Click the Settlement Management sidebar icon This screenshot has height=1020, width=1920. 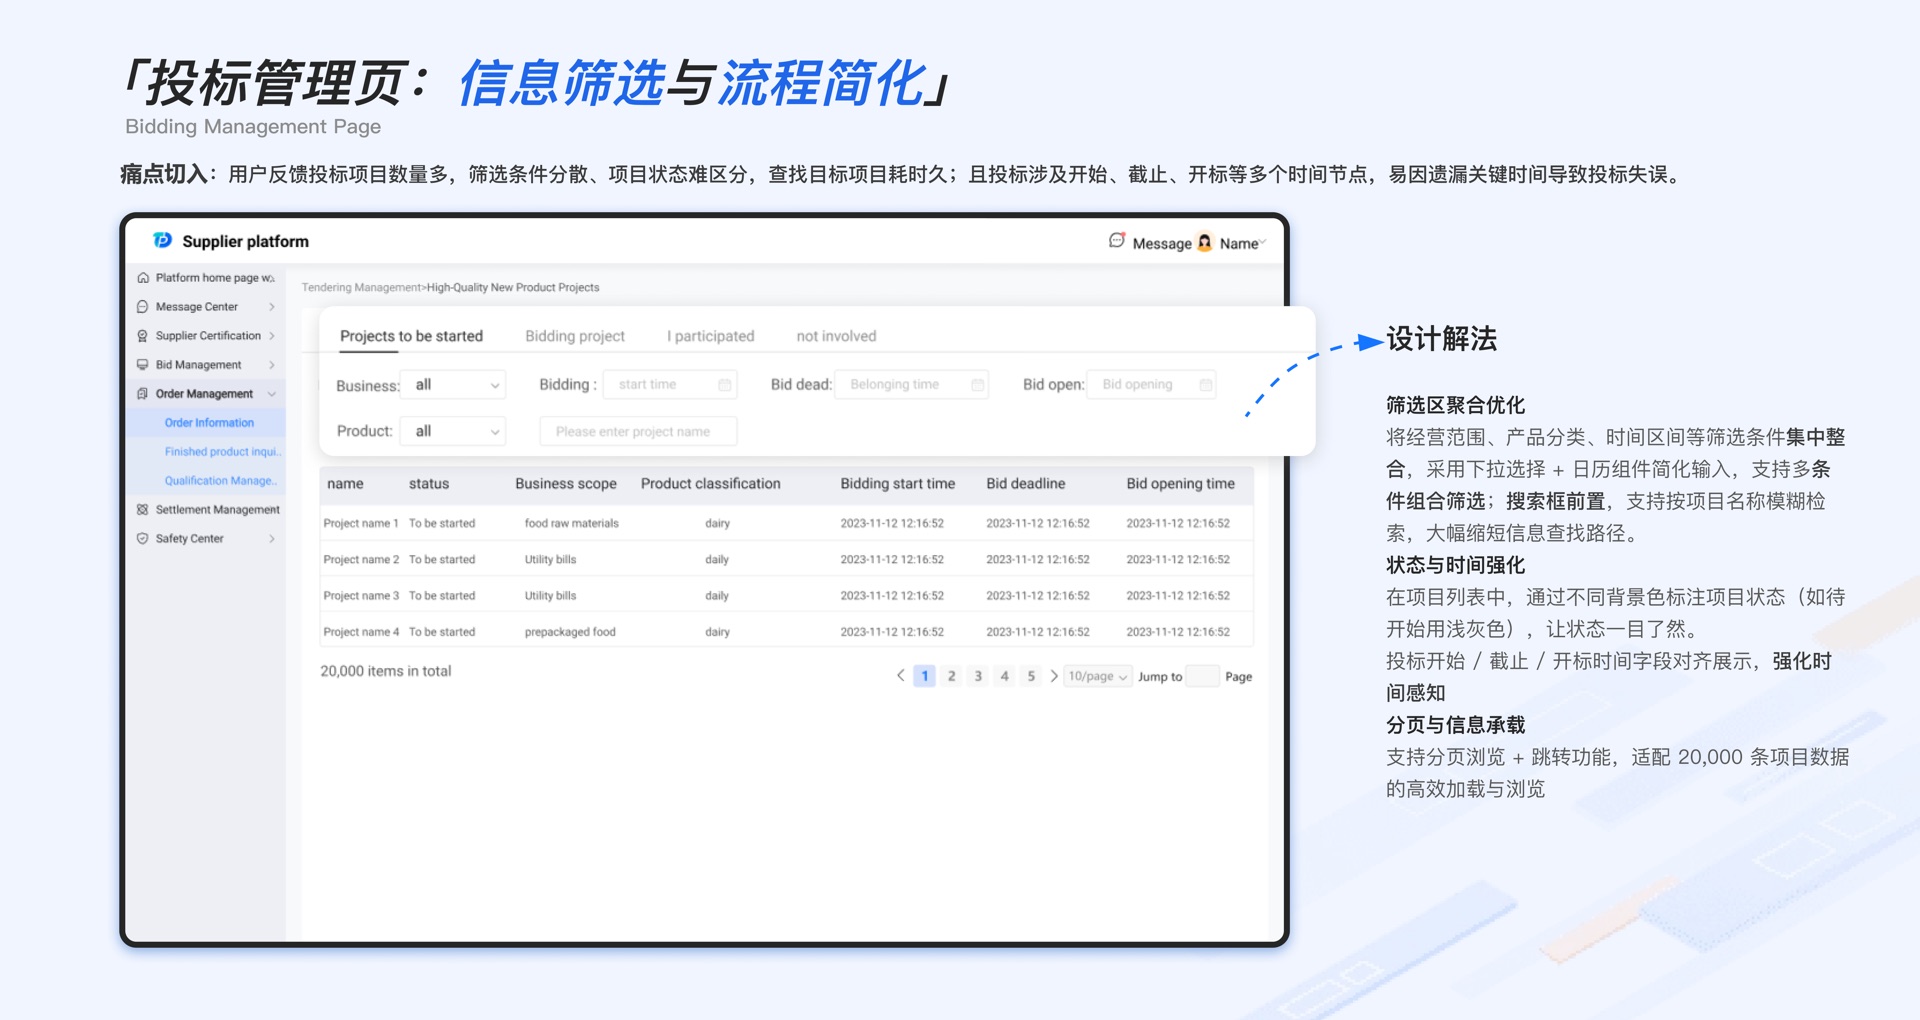coord(142,510)
